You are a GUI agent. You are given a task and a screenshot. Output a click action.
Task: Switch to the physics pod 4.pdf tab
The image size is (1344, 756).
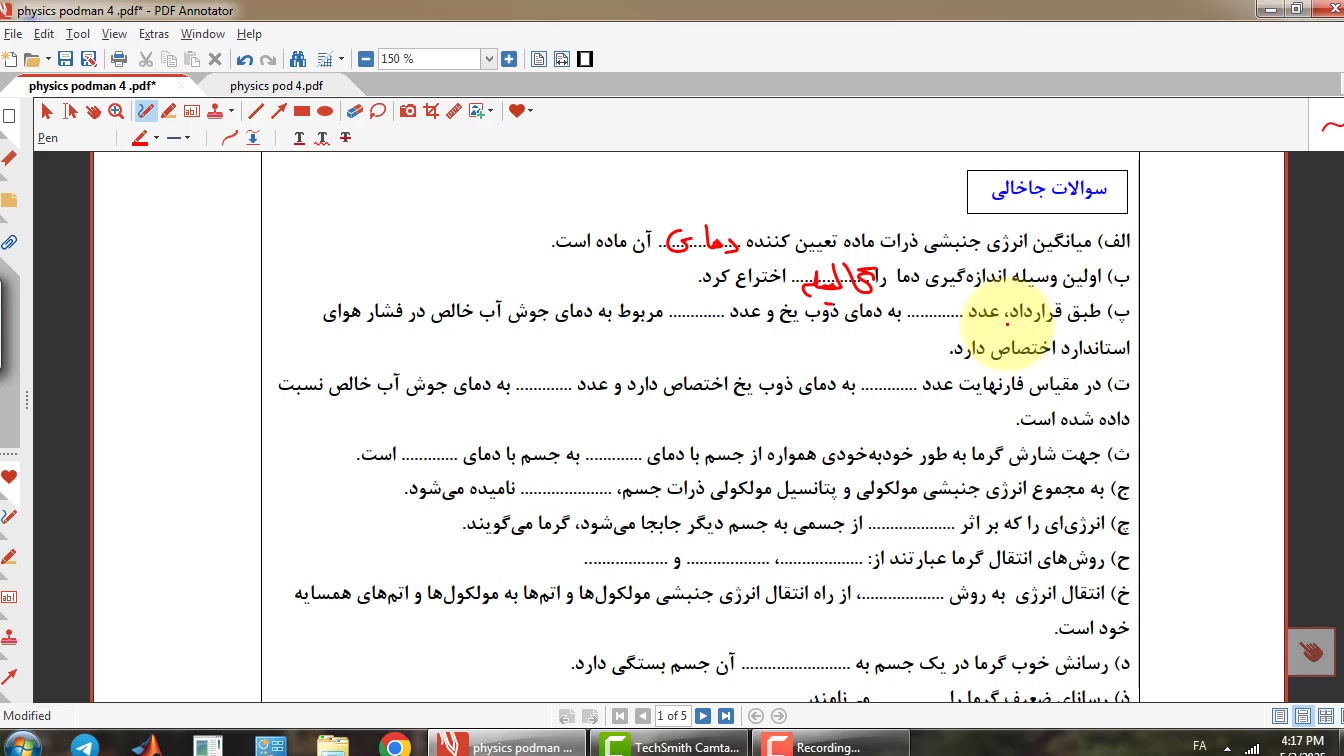[276, 86]
